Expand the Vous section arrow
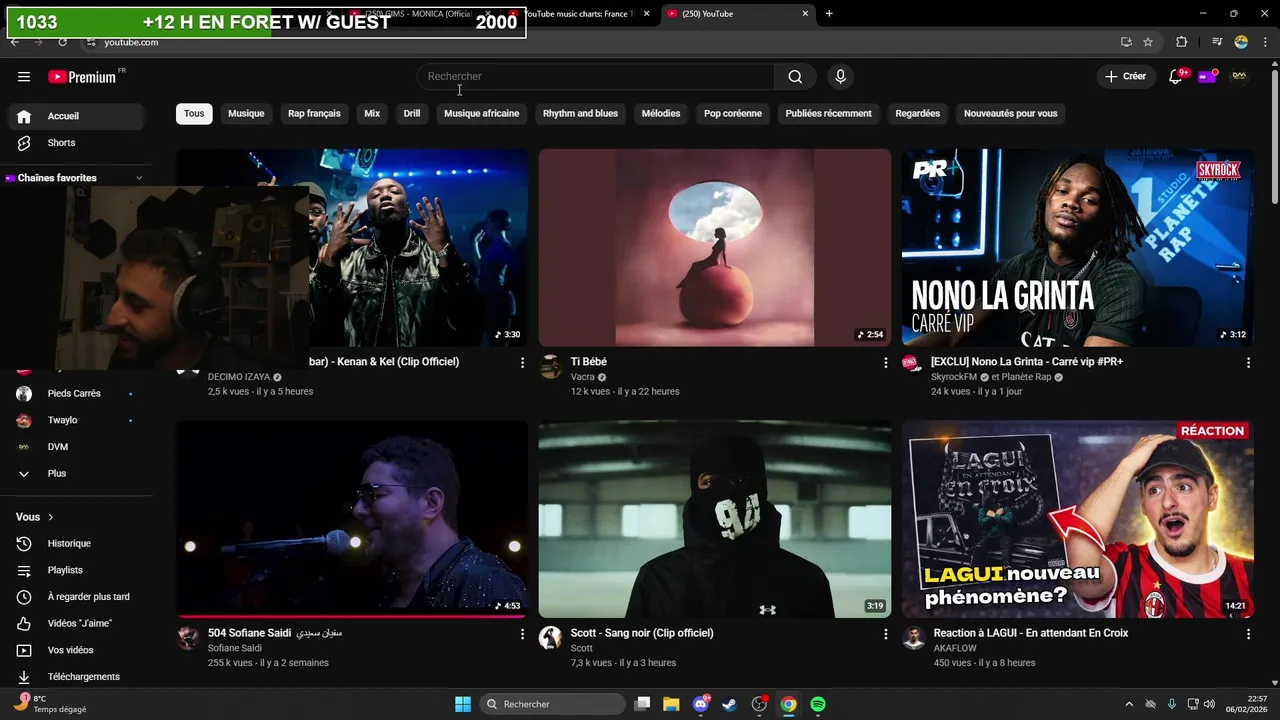 [50, 517]
